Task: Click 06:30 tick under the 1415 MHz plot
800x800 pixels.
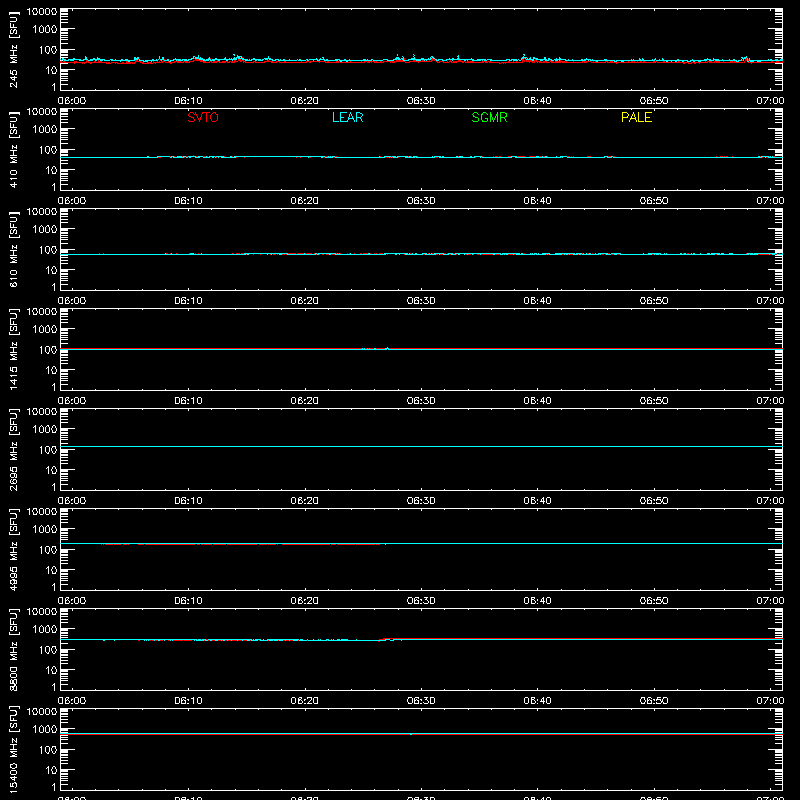Action: [x=421, y=401]
